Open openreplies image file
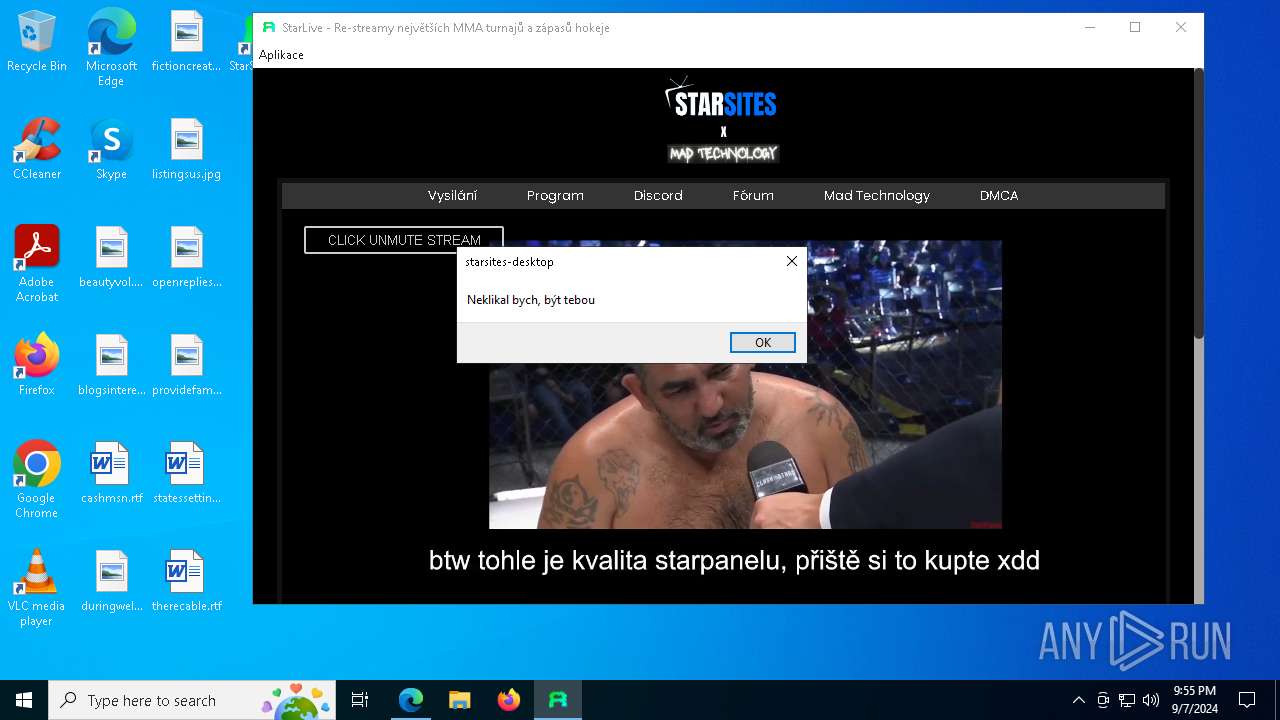The width and height of the screenshot is (1280, 720). (x=186, y=258)
